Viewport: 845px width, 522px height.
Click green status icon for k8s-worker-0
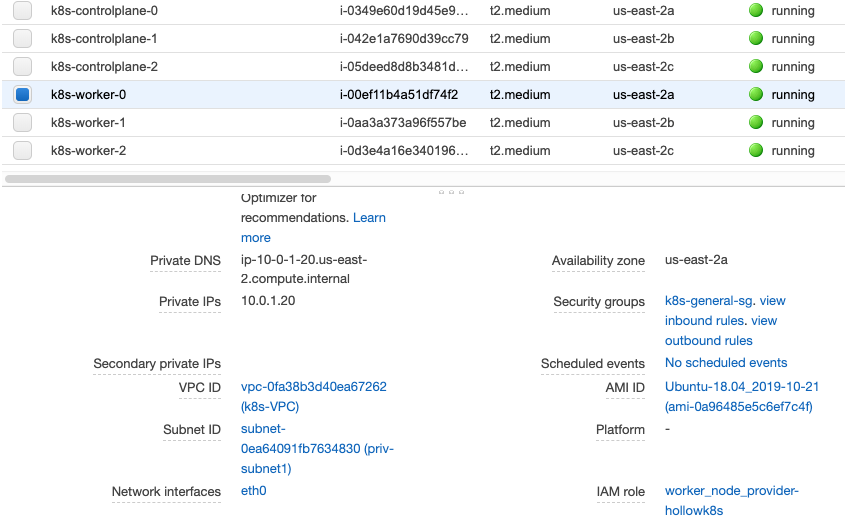coord(755,95)
